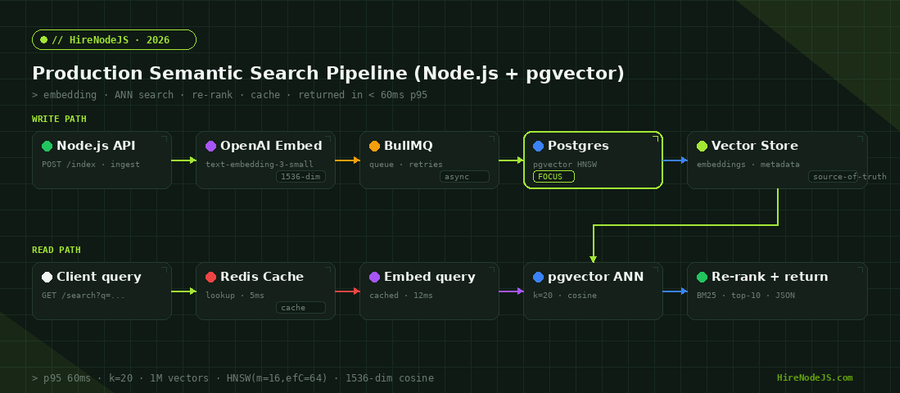Viewport: 900px width, 393px height.
Task: Click the 'embeddings · metadata' text
Action: (748, 165)
